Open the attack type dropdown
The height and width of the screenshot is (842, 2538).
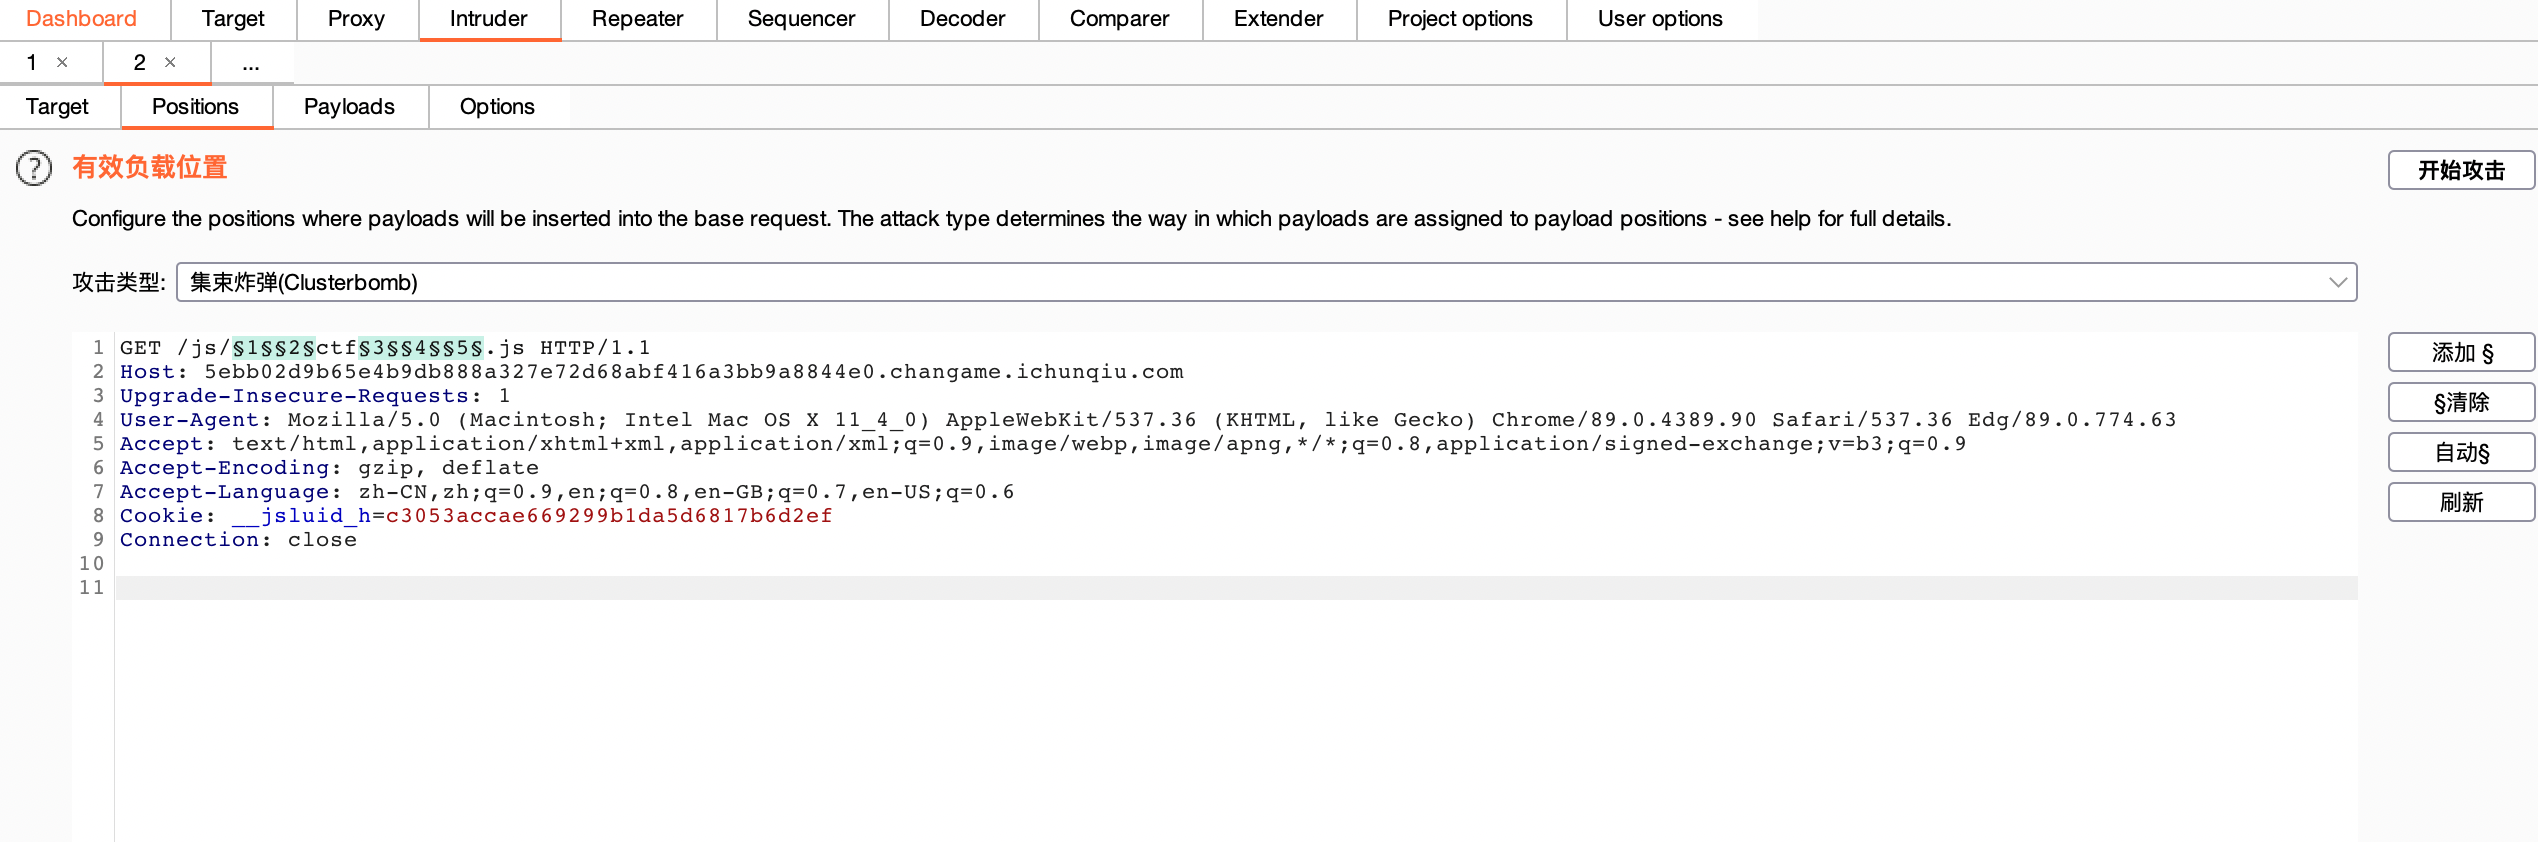[1266, 282]
